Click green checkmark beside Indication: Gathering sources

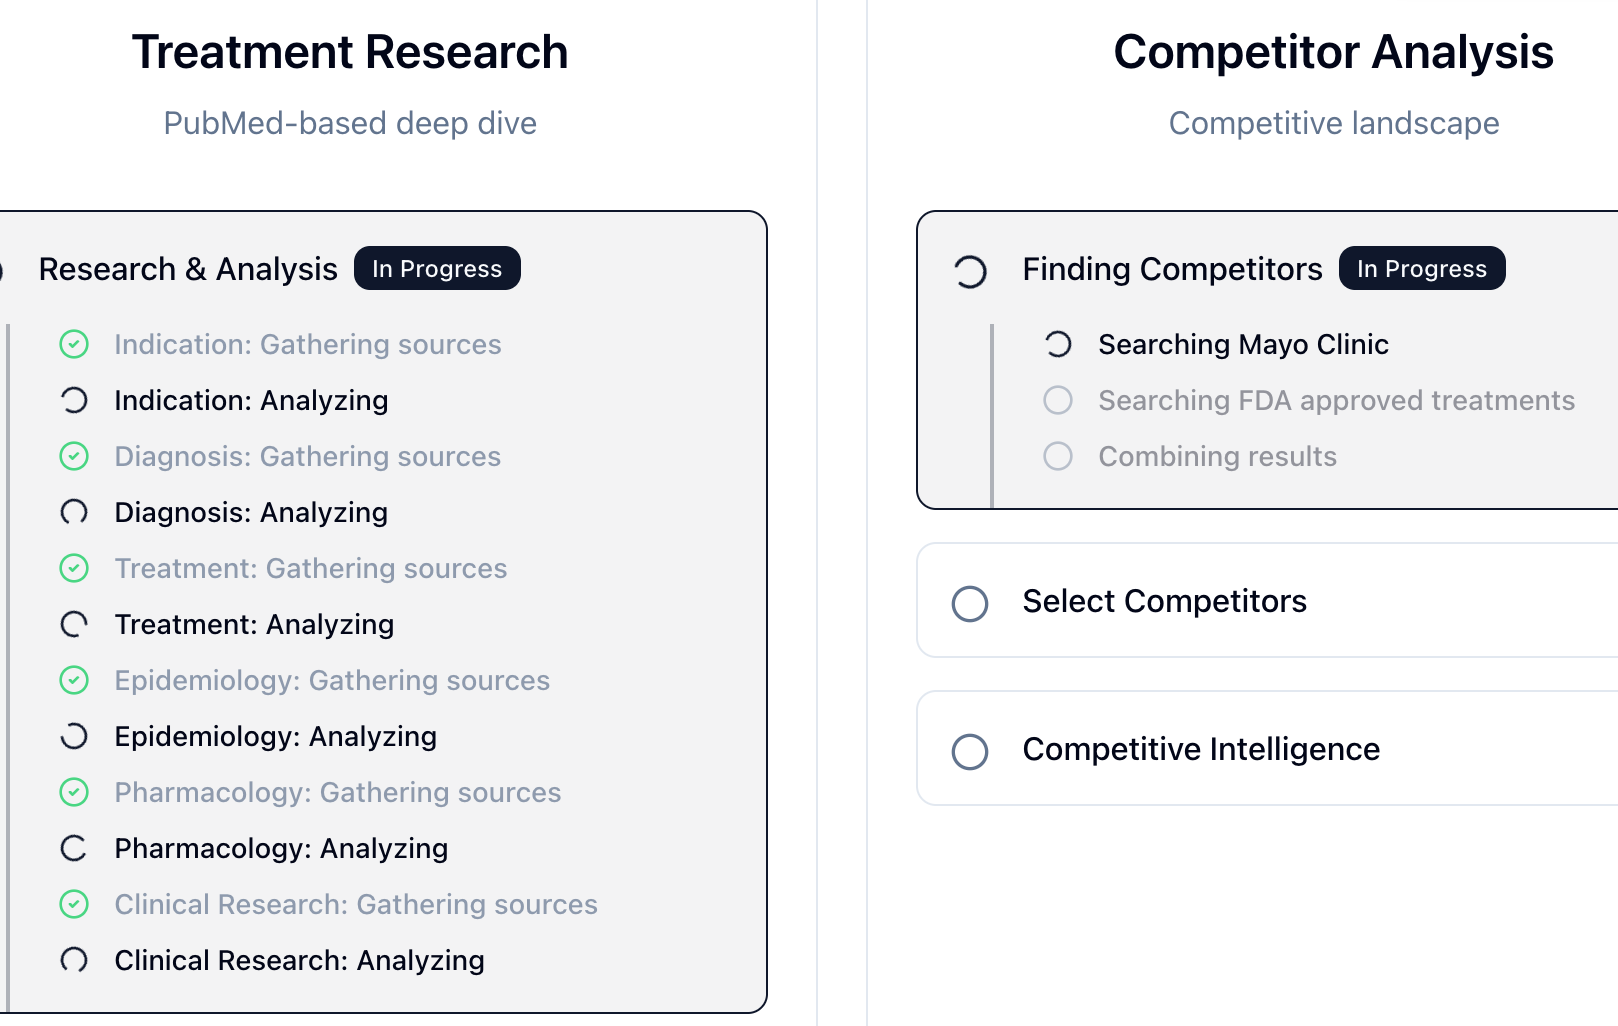(x=74, y=344)
